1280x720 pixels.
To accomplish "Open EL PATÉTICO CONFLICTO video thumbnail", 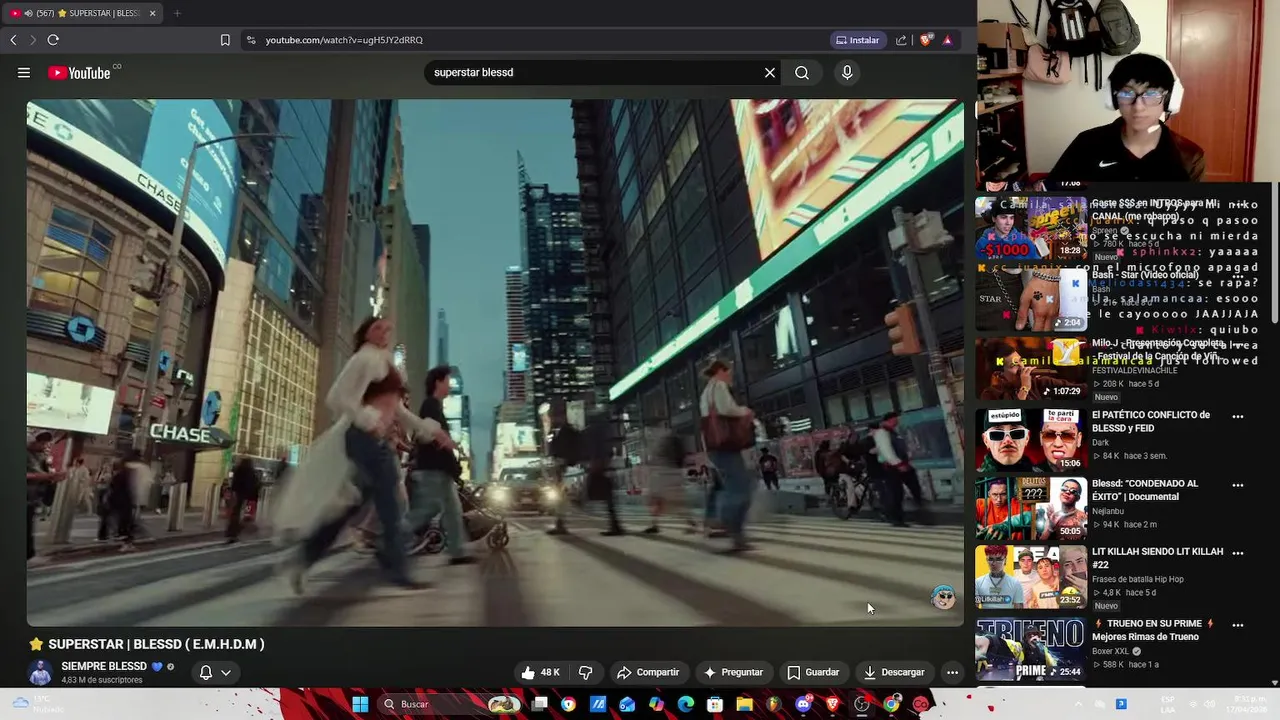I will click(x=1031, y=439).
